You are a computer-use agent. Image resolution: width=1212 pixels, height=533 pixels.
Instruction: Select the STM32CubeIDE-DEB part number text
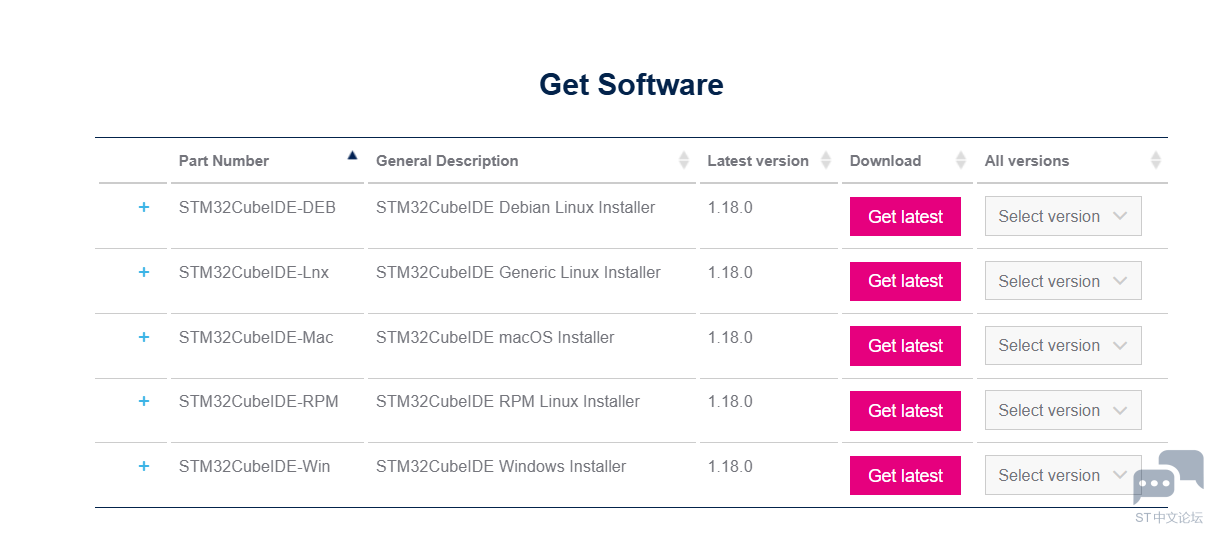point(257,208)
